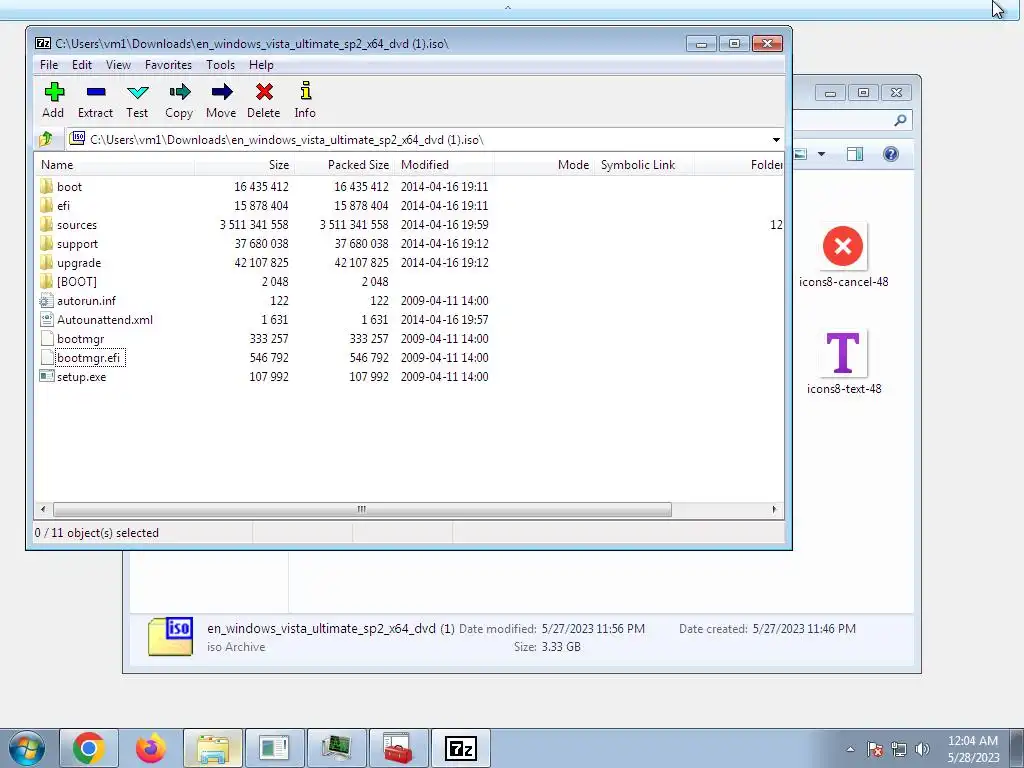The width and height of the screenshot is (1024, 768).
Task: Click the green Add toolbar icon
Action: (x=54, y=91)
